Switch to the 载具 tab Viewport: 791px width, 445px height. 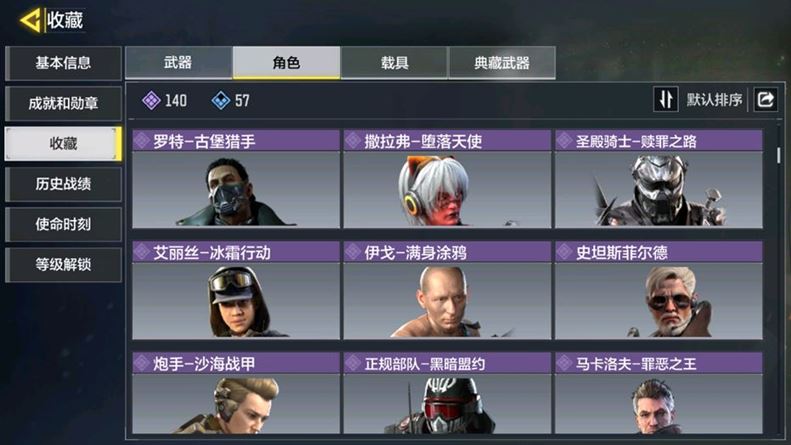[394, 63]
